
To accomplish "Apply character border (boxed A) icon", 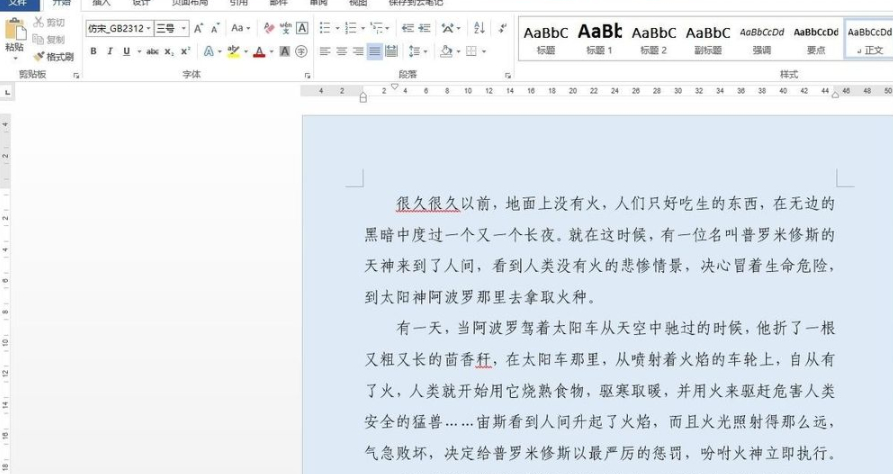I will (x=302, y=28).
